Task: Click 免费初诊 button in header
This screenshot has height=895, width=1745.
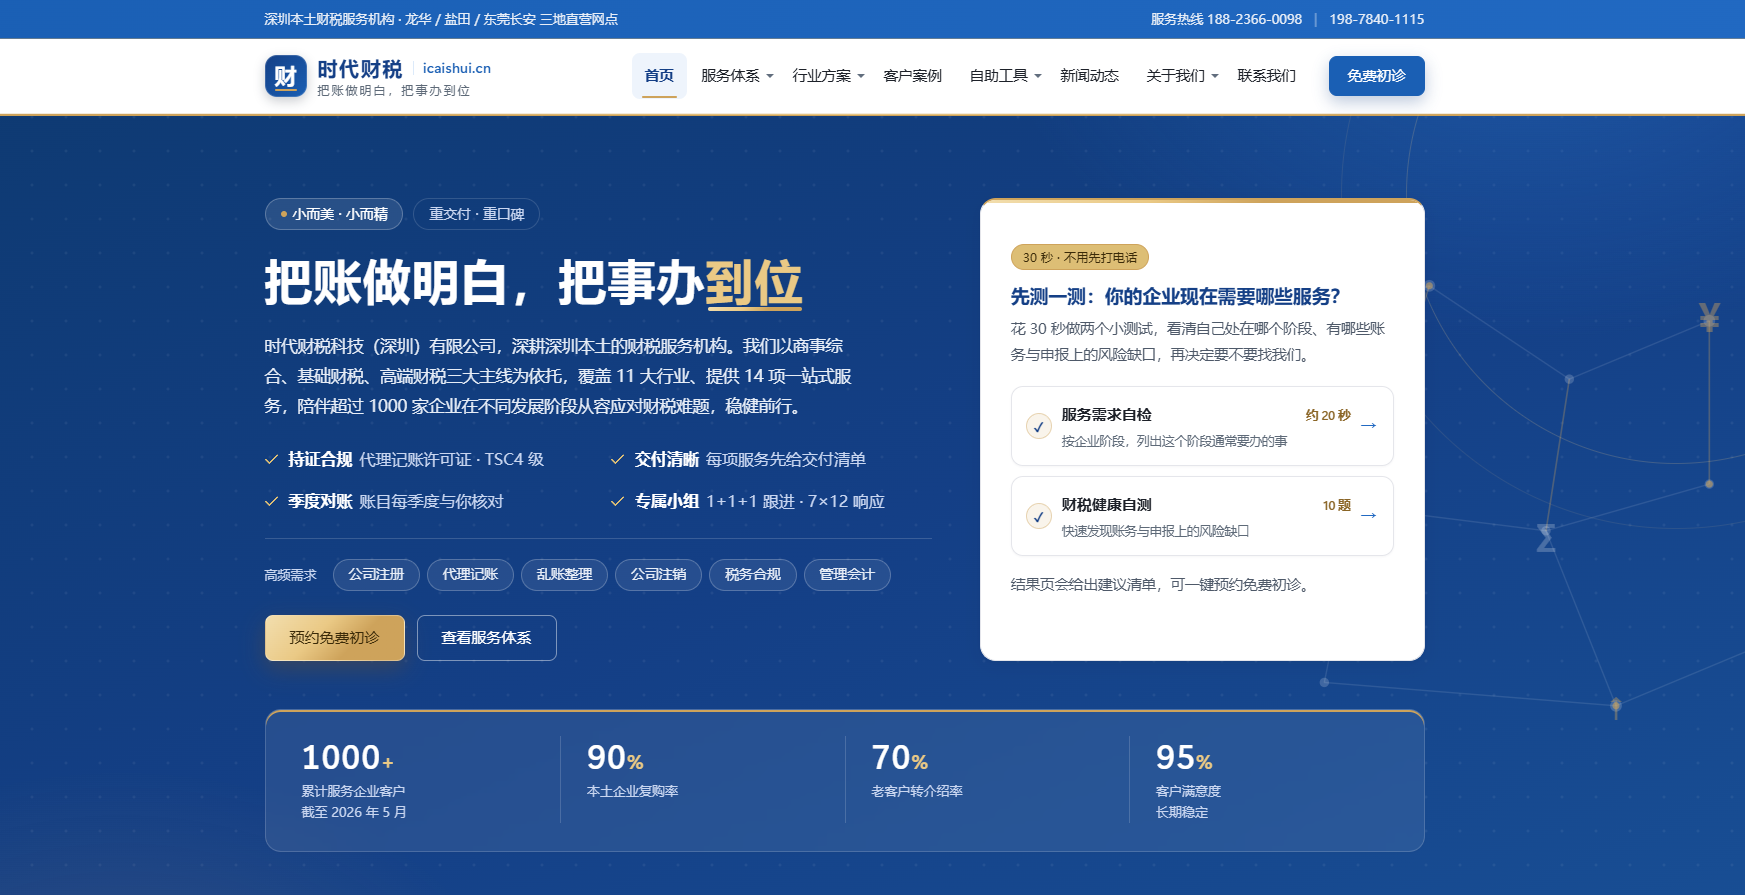Action: (1377, 76)
